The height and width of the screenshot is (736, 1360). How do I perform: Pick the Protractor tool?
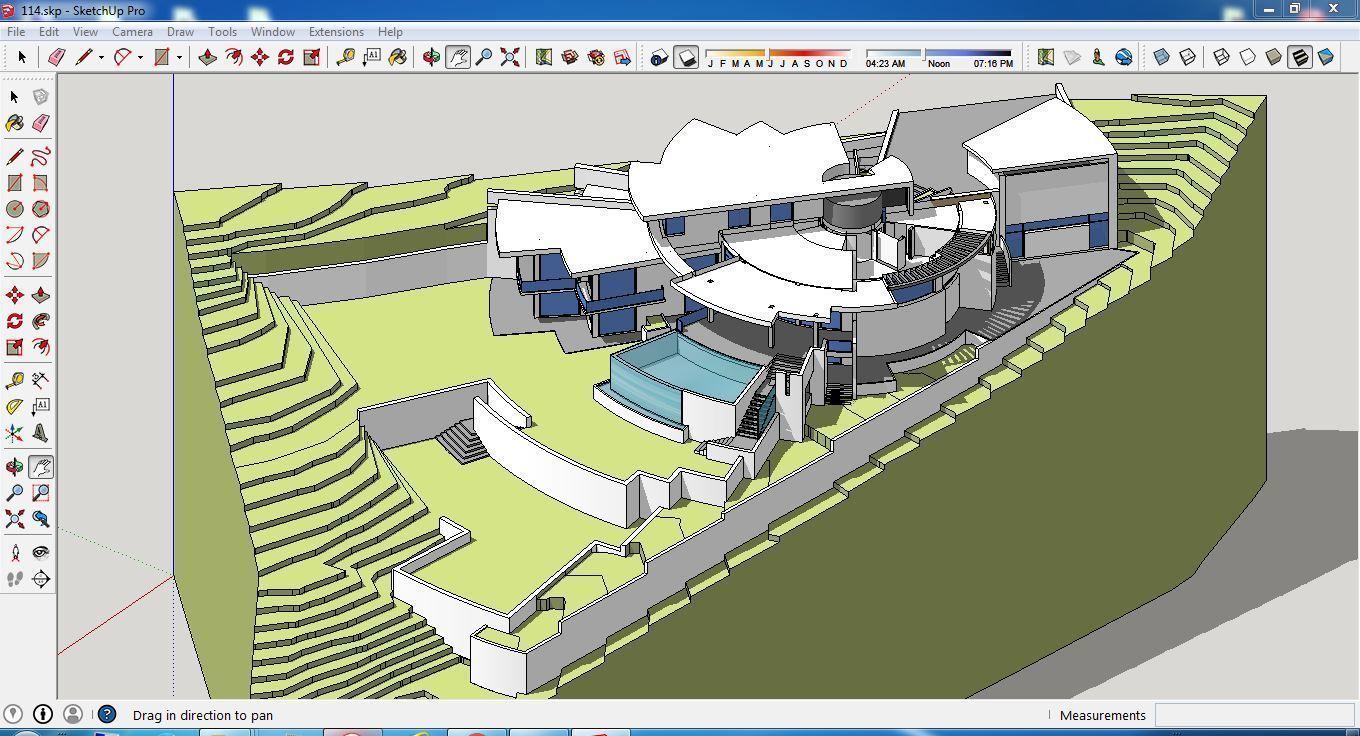coord(15,407)
